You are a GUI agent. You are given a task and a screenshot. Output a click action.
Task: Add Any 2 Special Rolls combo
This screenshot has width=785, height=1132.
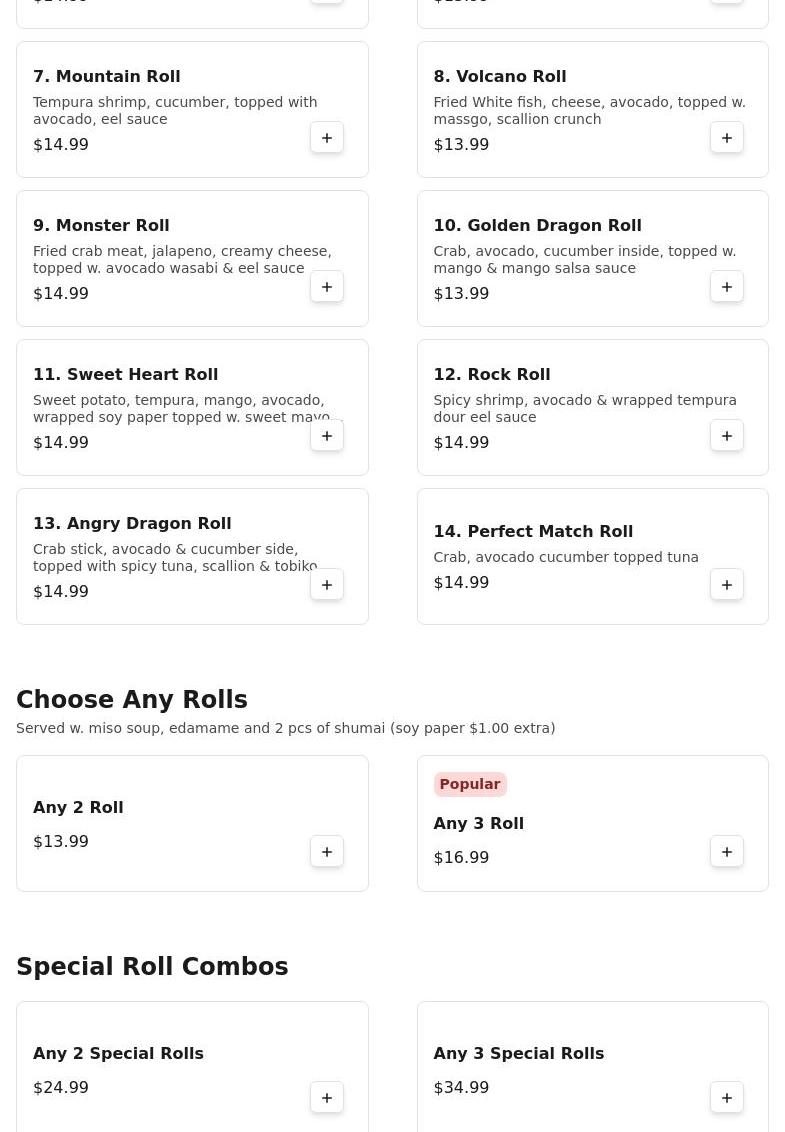pos(327,1098)
